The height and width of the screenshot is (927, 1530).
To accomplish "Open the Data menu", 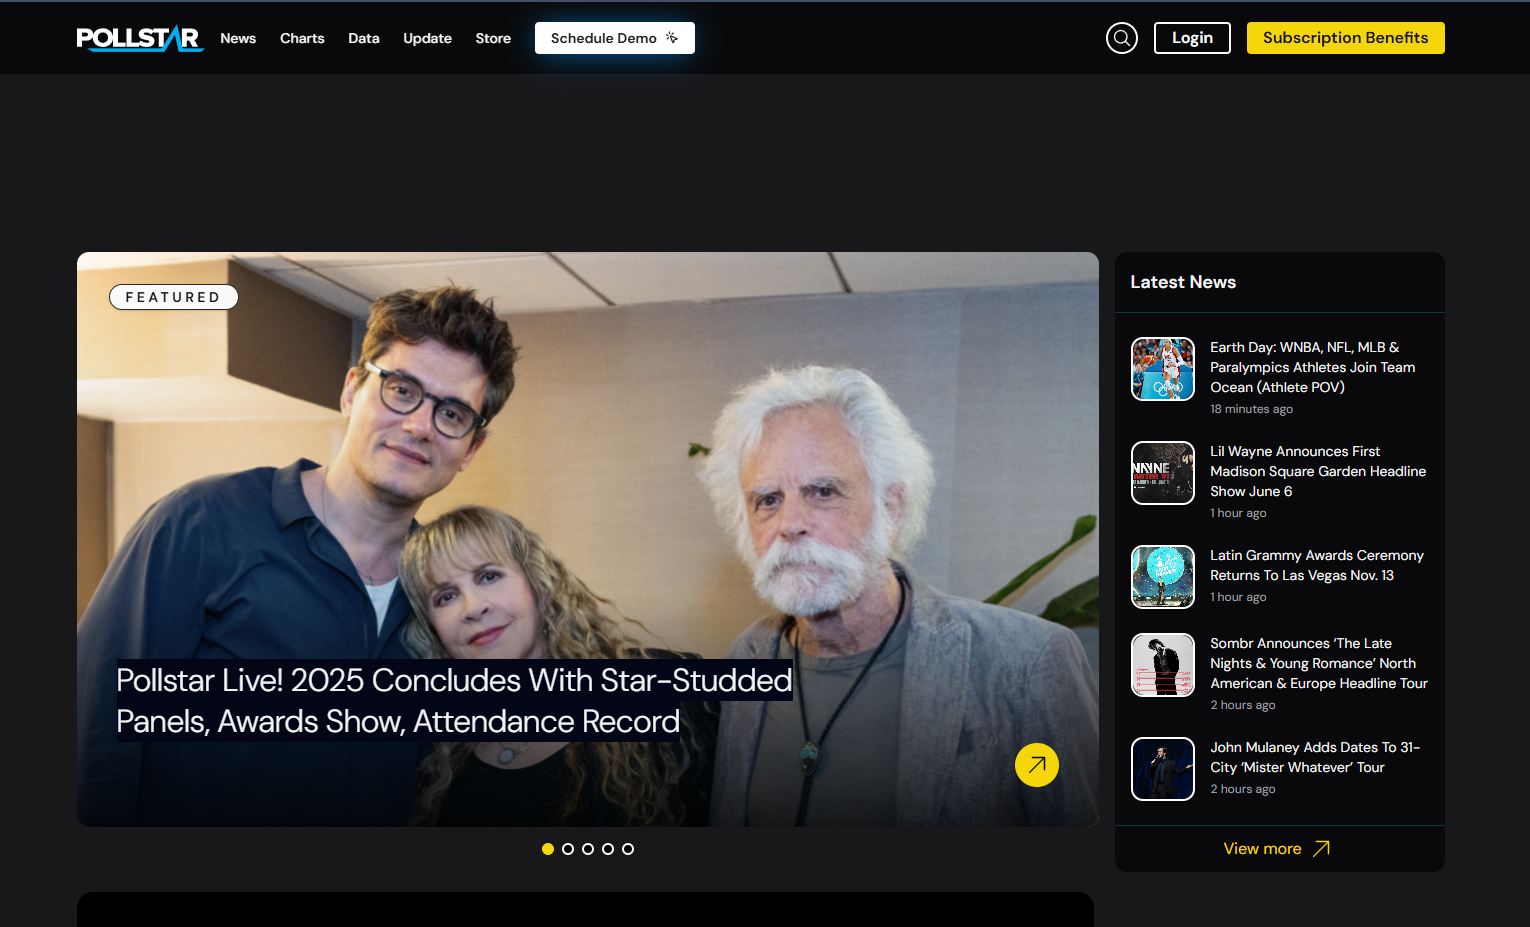I will coord(364,38).
